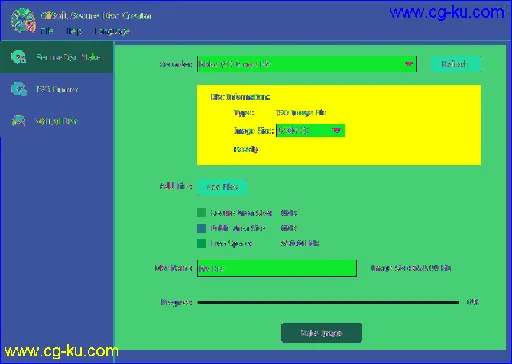The height and width of the screenshot is (364, 512).
Task: Switch to the Secure Disc Maker tab
Action: (x=57, y=57)
